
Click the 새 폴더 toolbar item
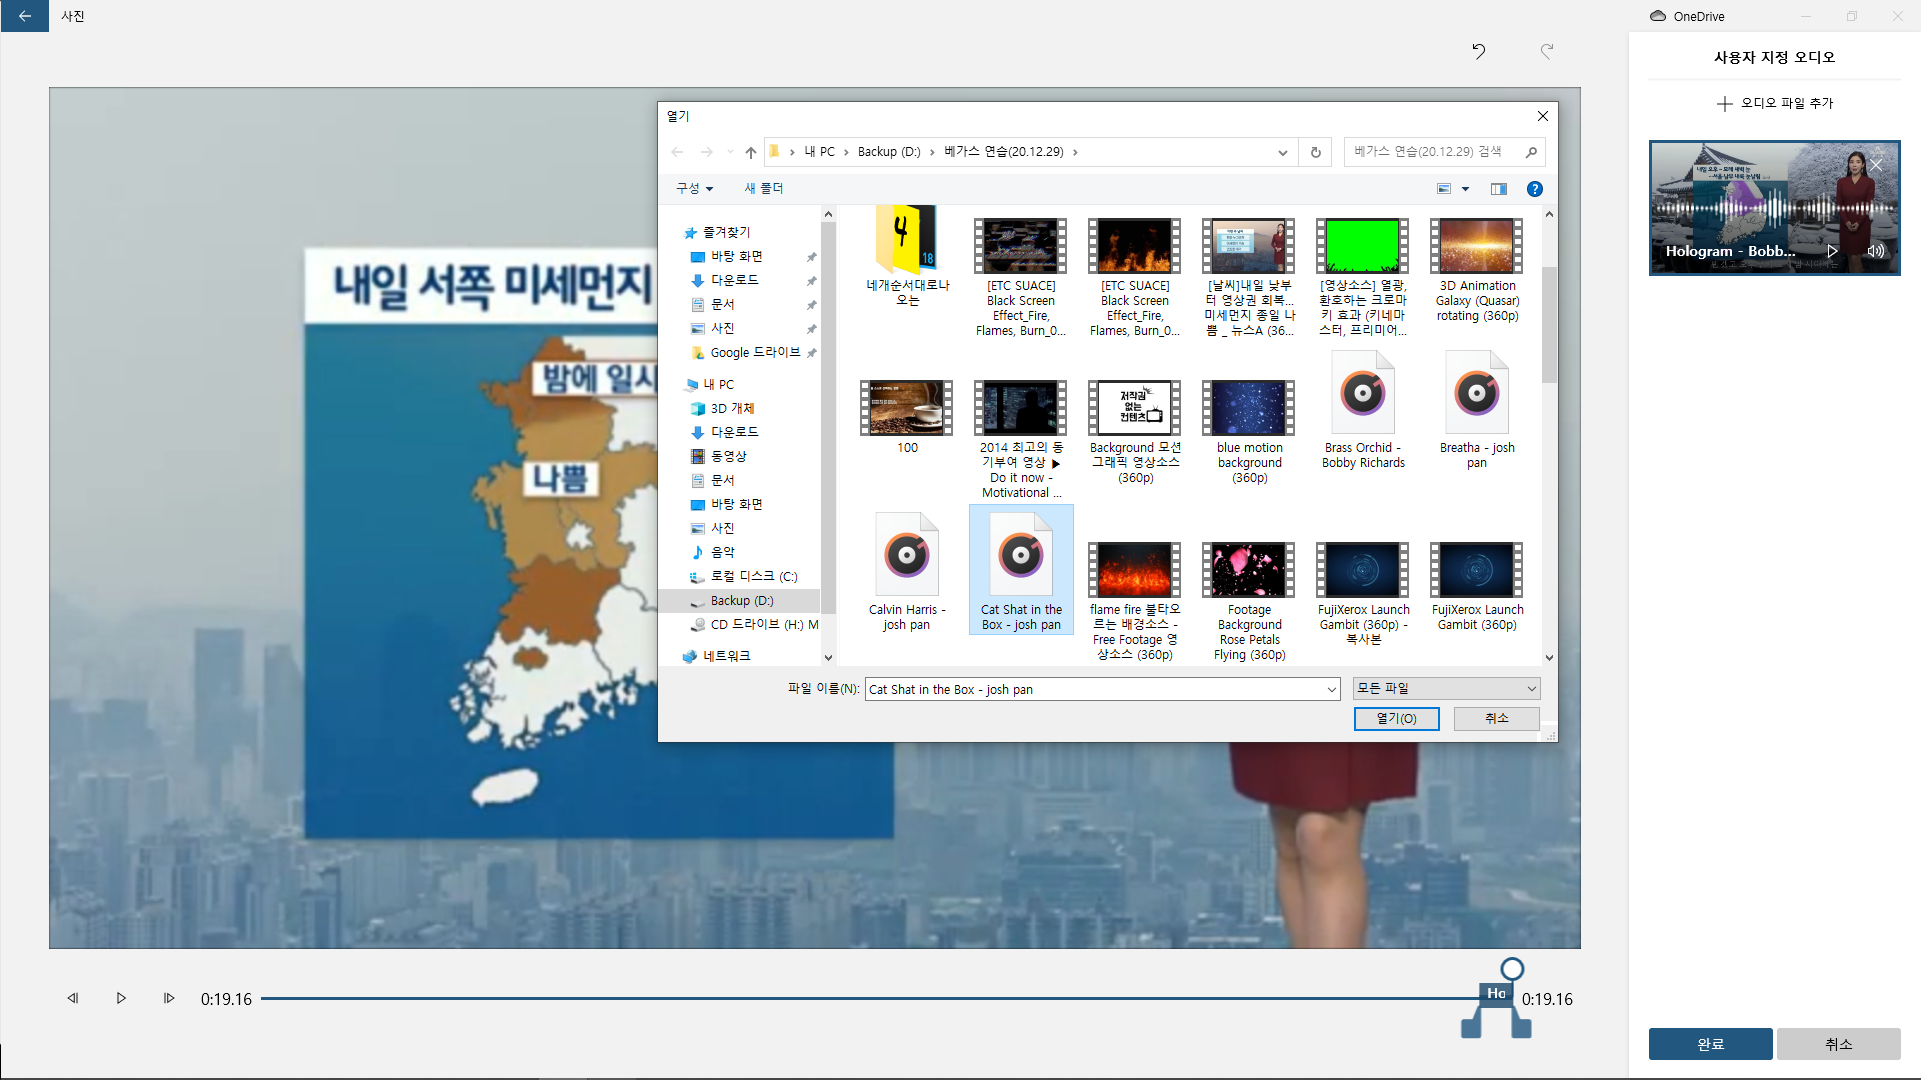tap(763, 188)
